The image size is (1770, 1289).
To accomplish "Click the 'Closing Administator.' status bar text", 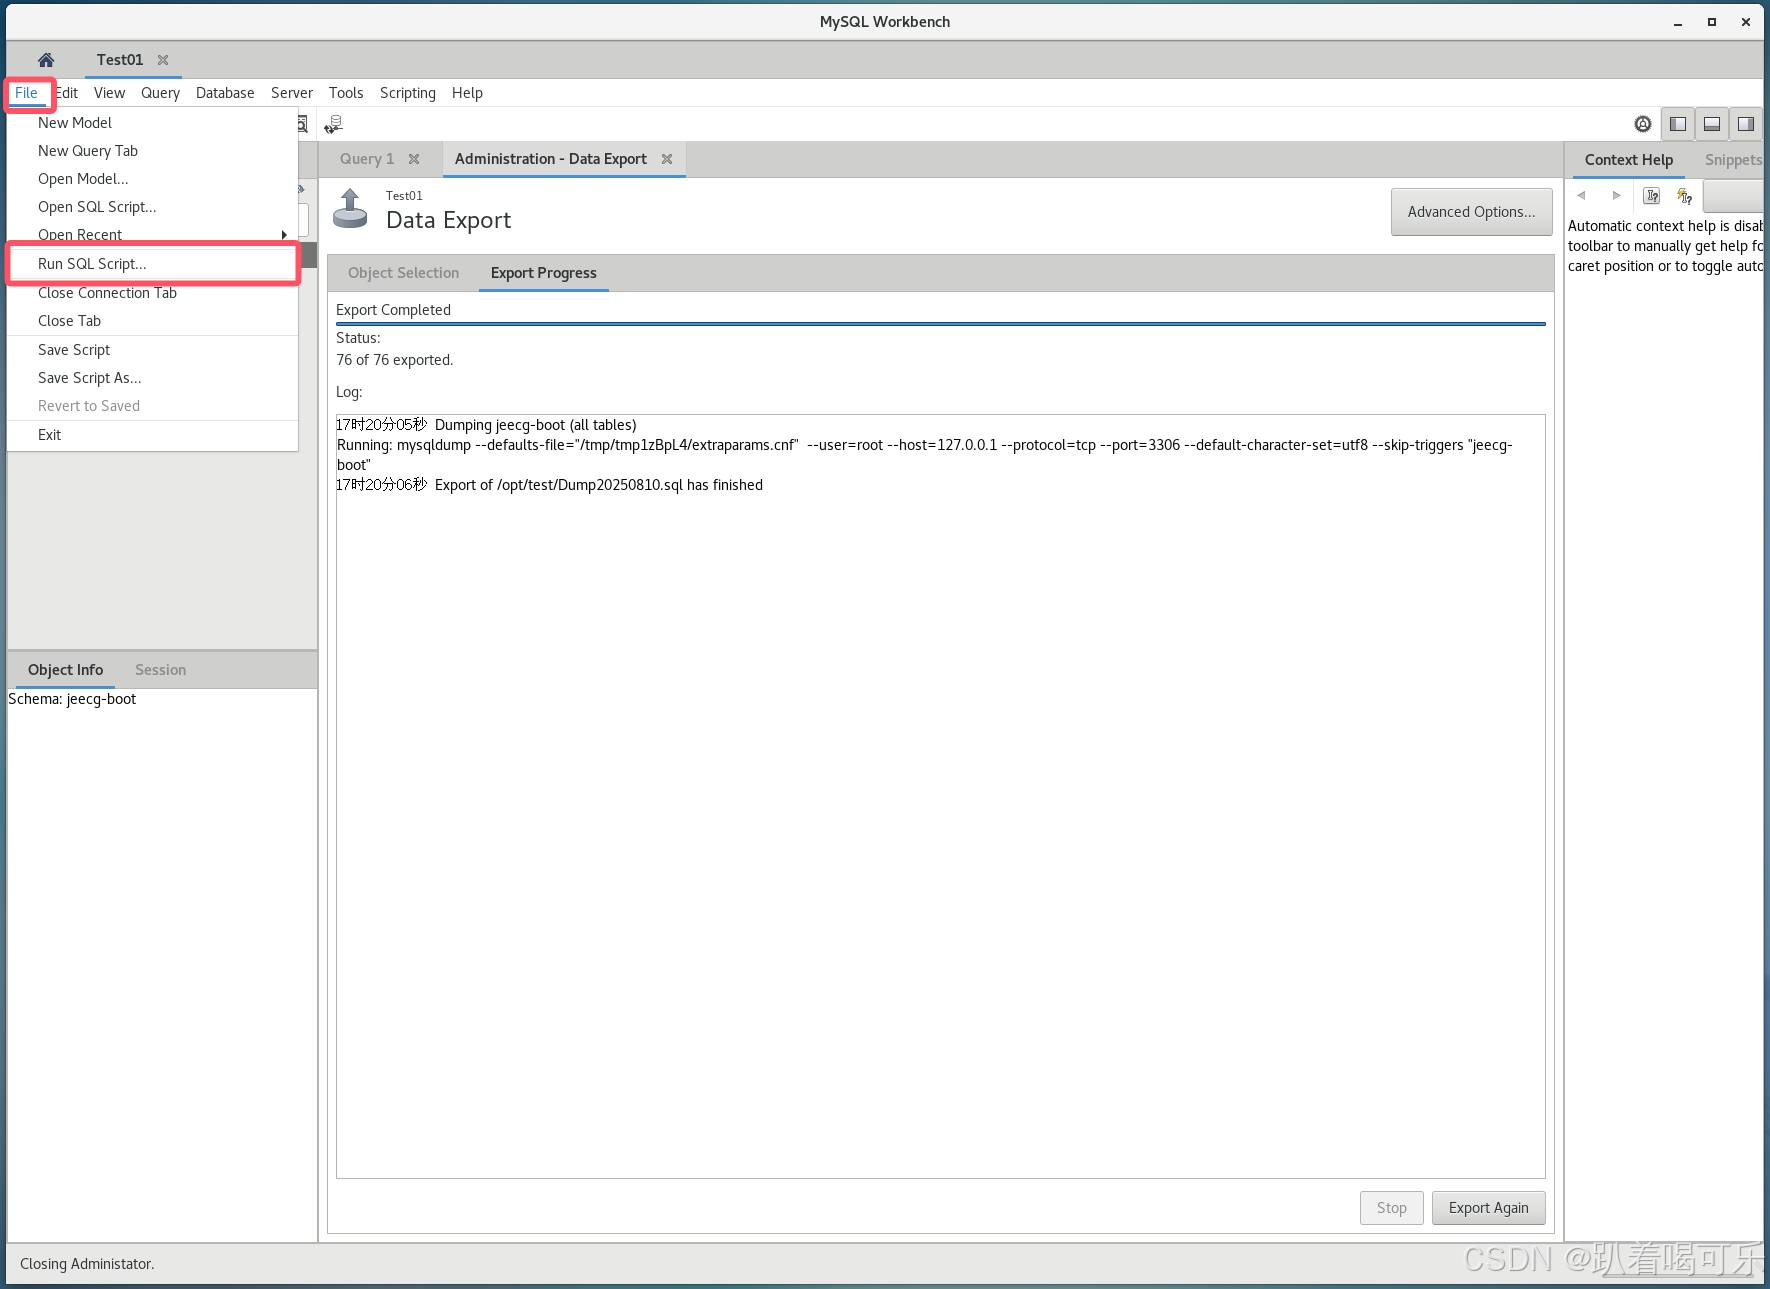I will 87,1264.
